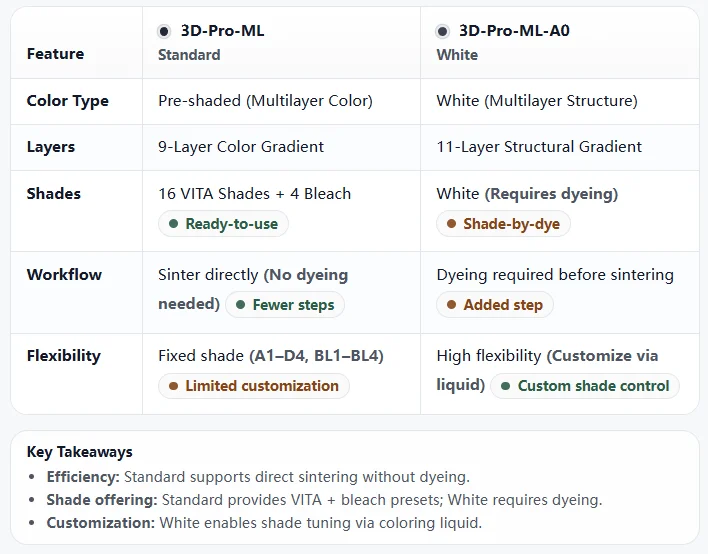This screenshot has height=554, width=708.
Task: Select the Shades row label
Action: [54, 193]
